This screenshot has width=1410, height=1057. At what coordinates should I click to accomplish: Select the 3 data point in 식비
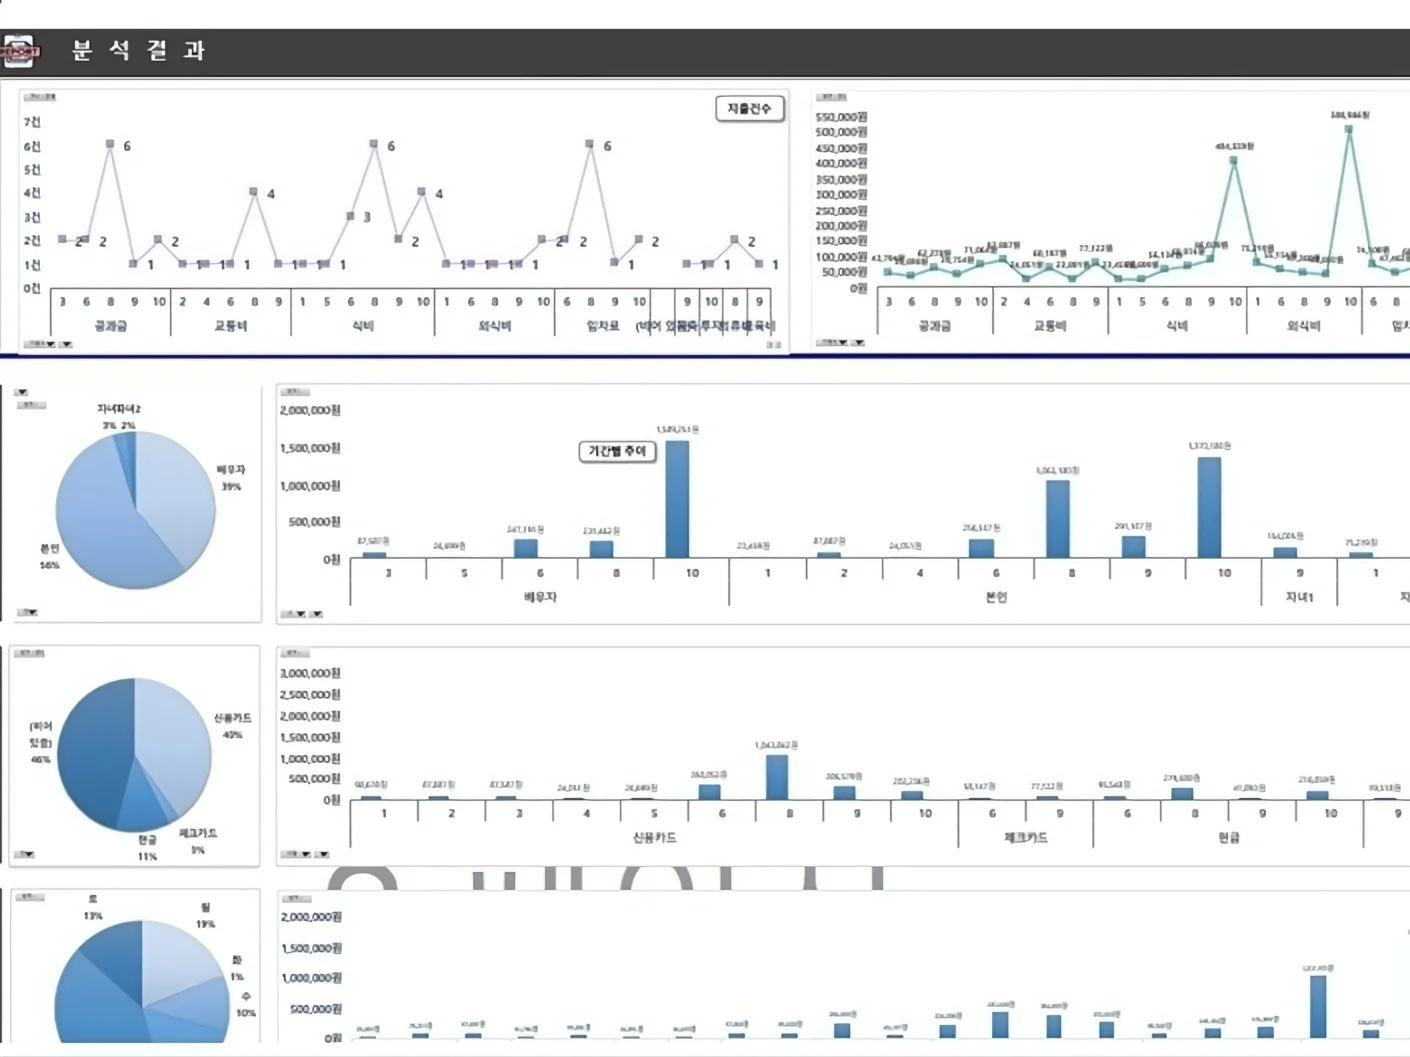350,216
